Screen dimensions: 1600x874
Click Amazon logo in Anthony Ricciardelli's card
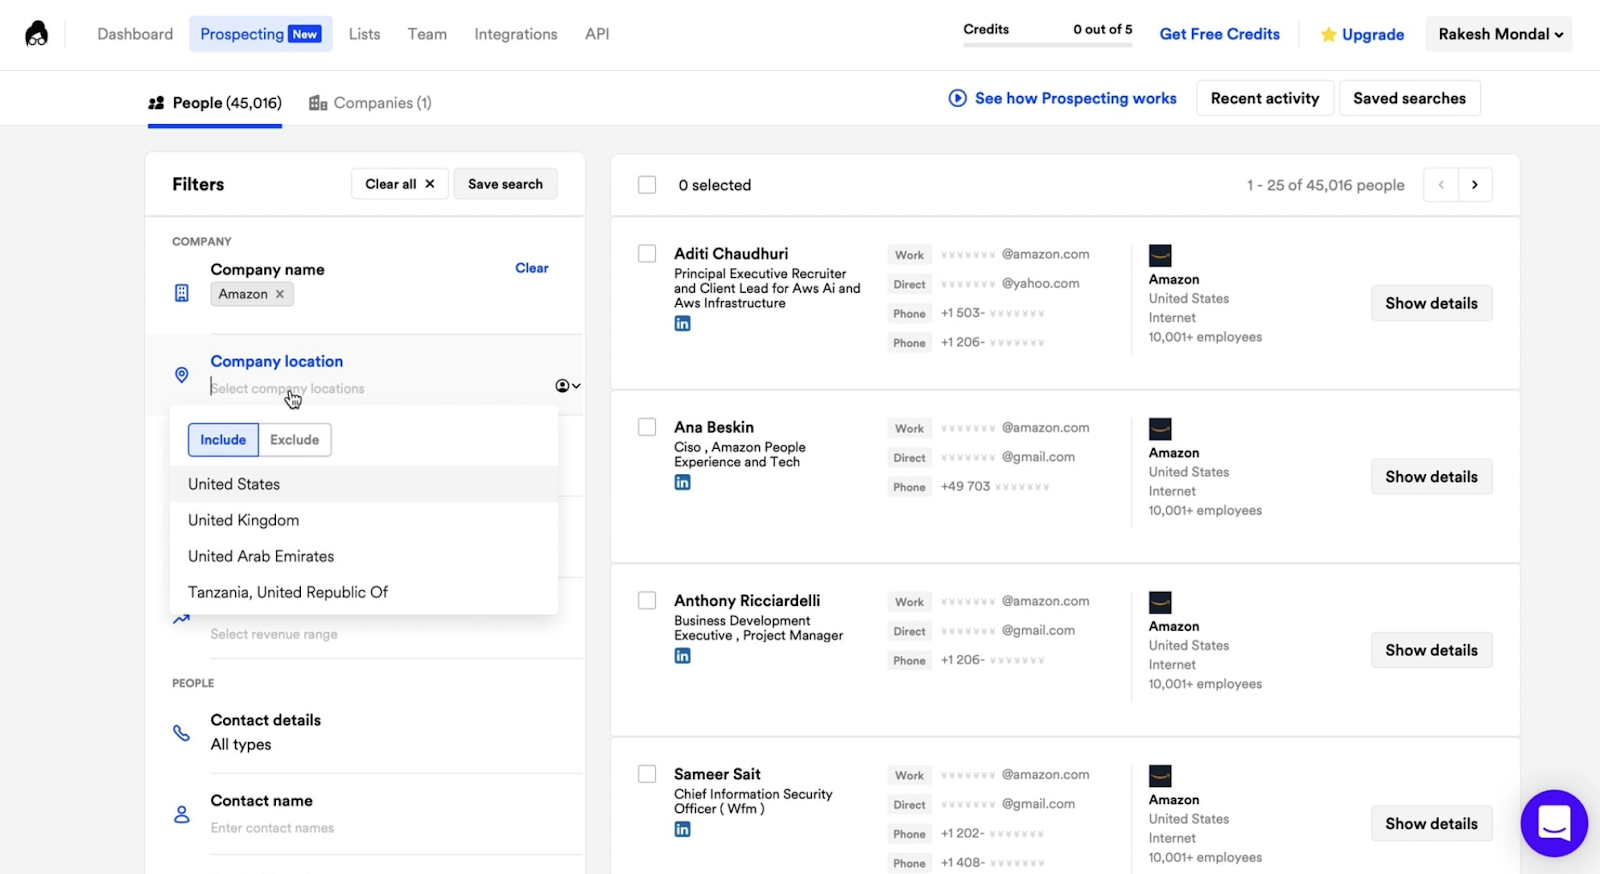1160,602
